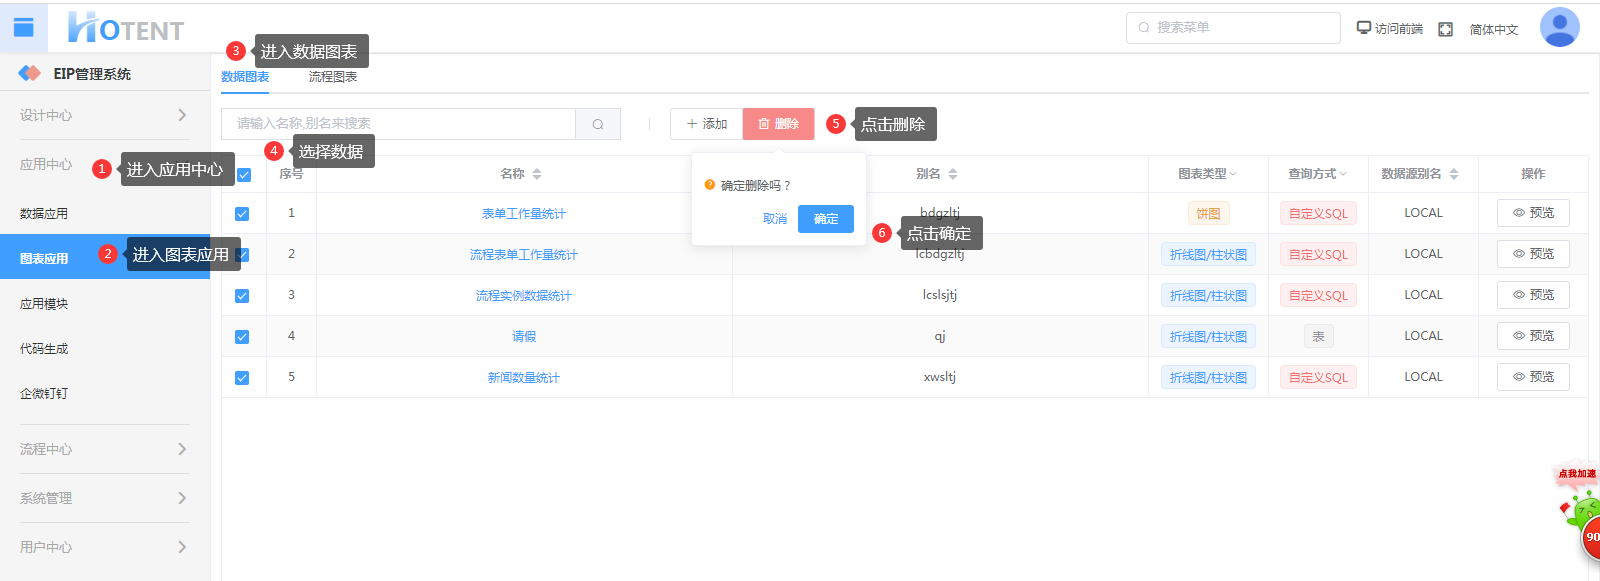The image size is (1600, 581).
Task: Click 预览 for 流程实例数据统计 row
Action: [x=1533, y=295]
